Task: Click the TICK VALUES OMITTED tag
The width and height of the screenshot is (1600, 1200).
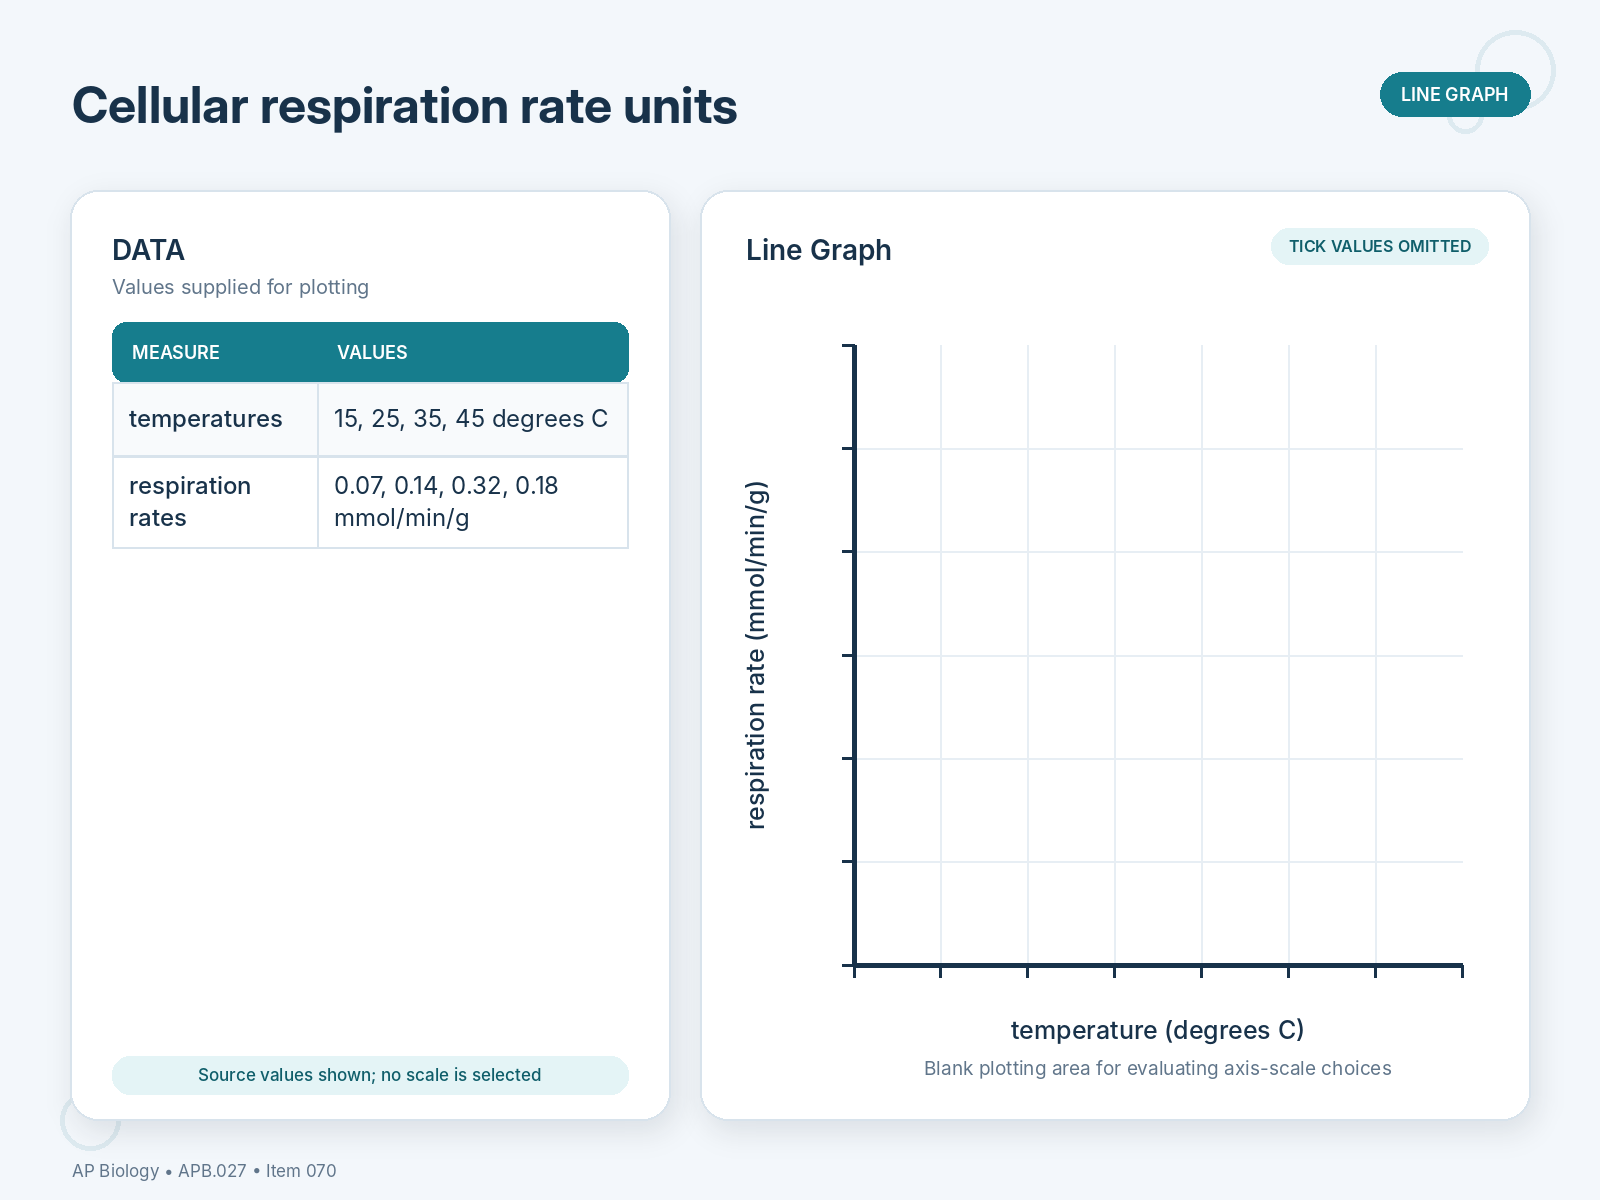Action: click(x=1379, y=247)
